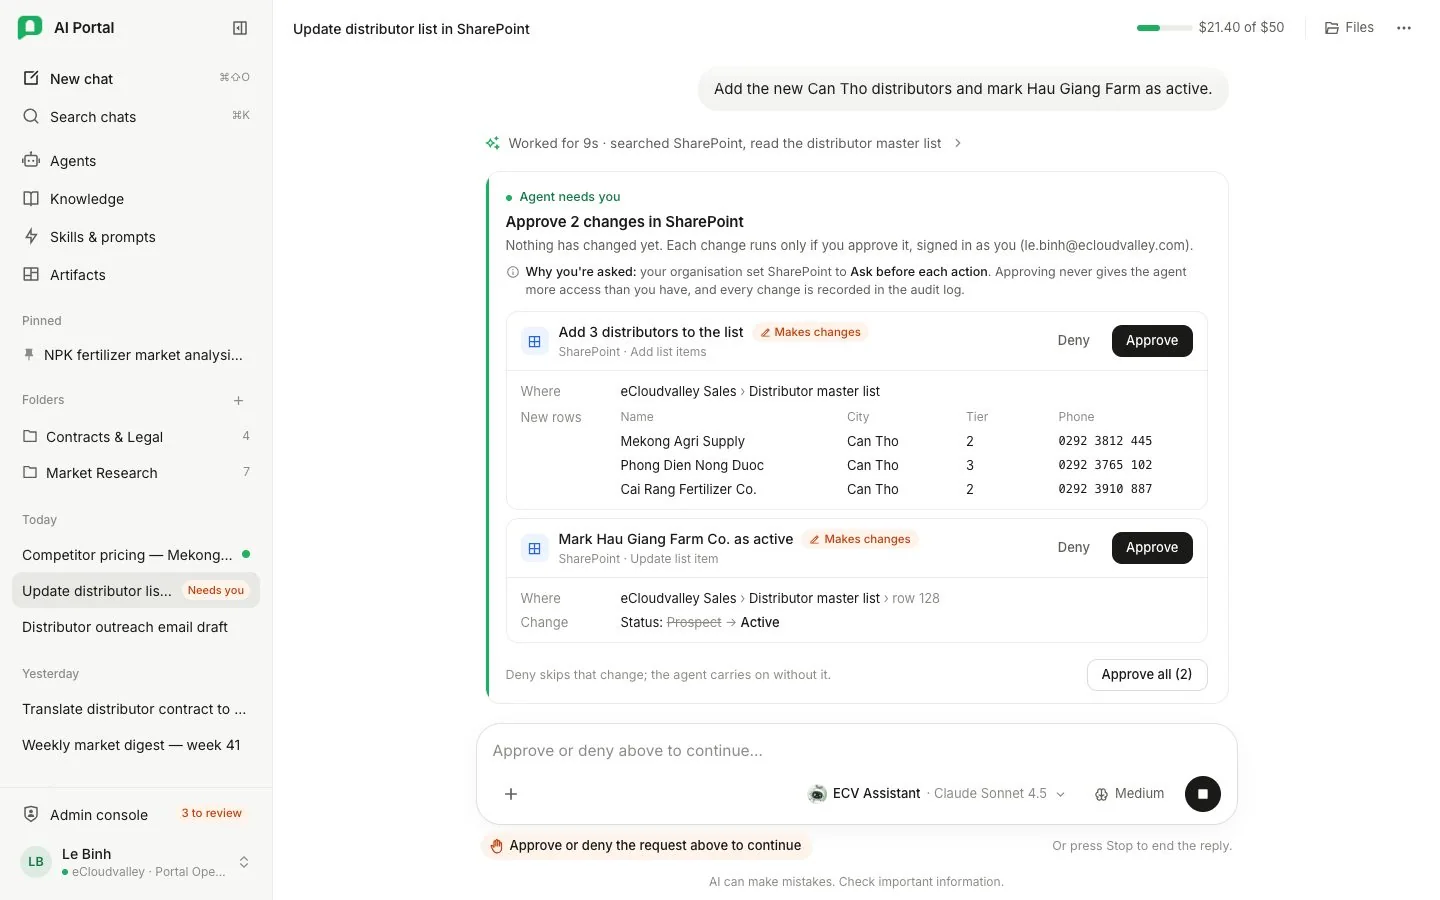Screen dimensions: 1440x900
Task: Open Weekly market digest — week 41
Action: pos(136,744)
